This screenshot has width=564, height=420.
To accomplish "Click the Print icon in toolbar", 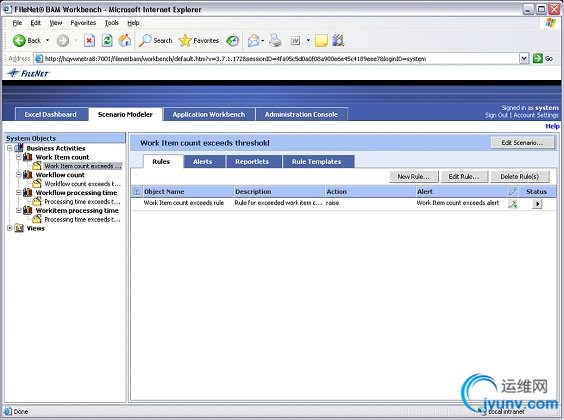I will [x=275, y=41].
